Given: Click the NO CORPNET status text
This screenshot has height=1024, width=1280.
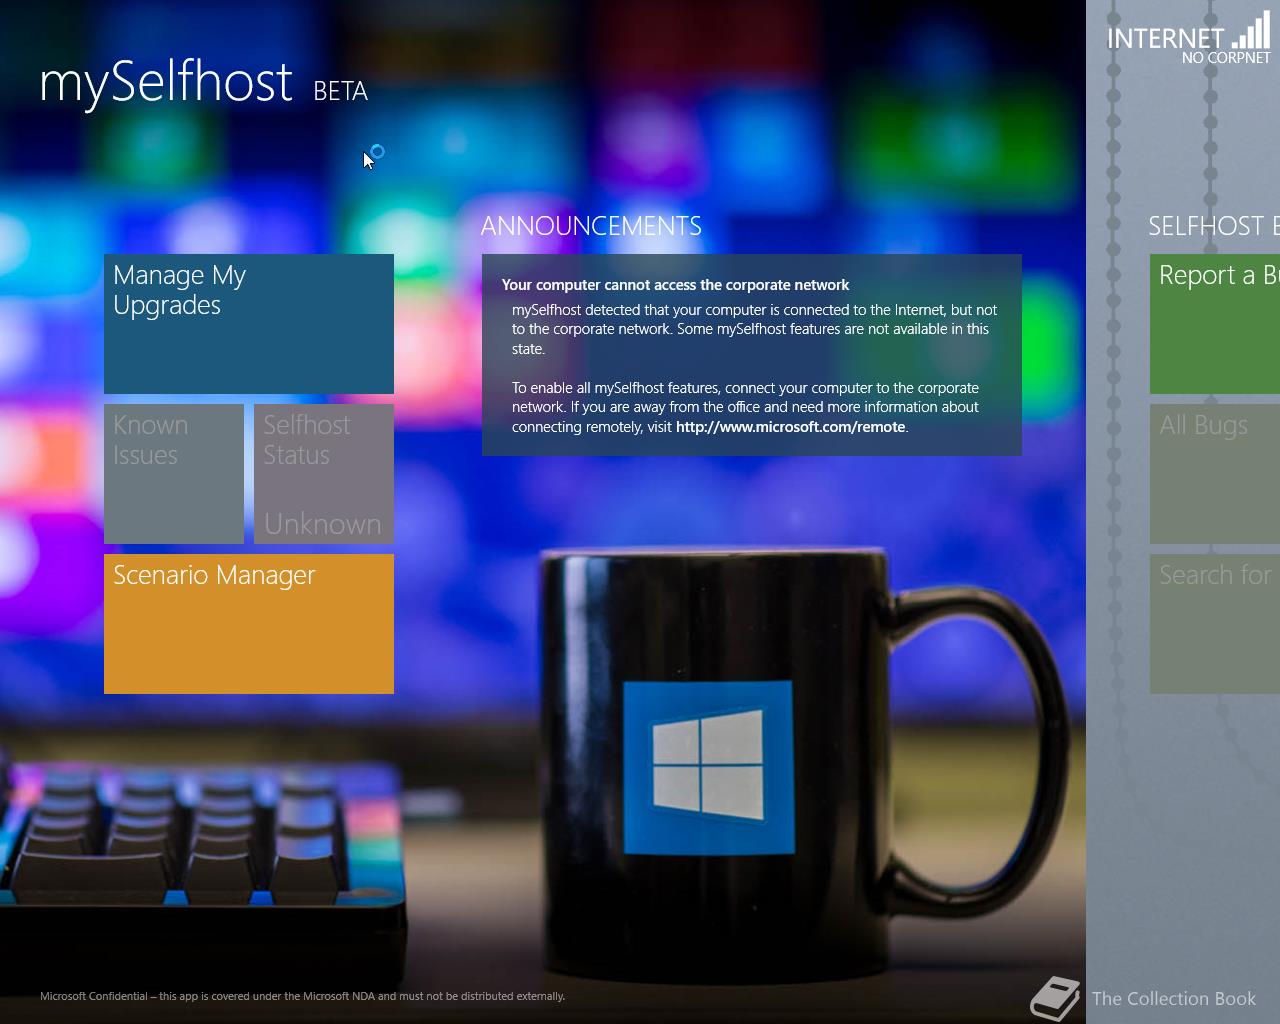Looking at the screenshot, I should pos(1226,58).
